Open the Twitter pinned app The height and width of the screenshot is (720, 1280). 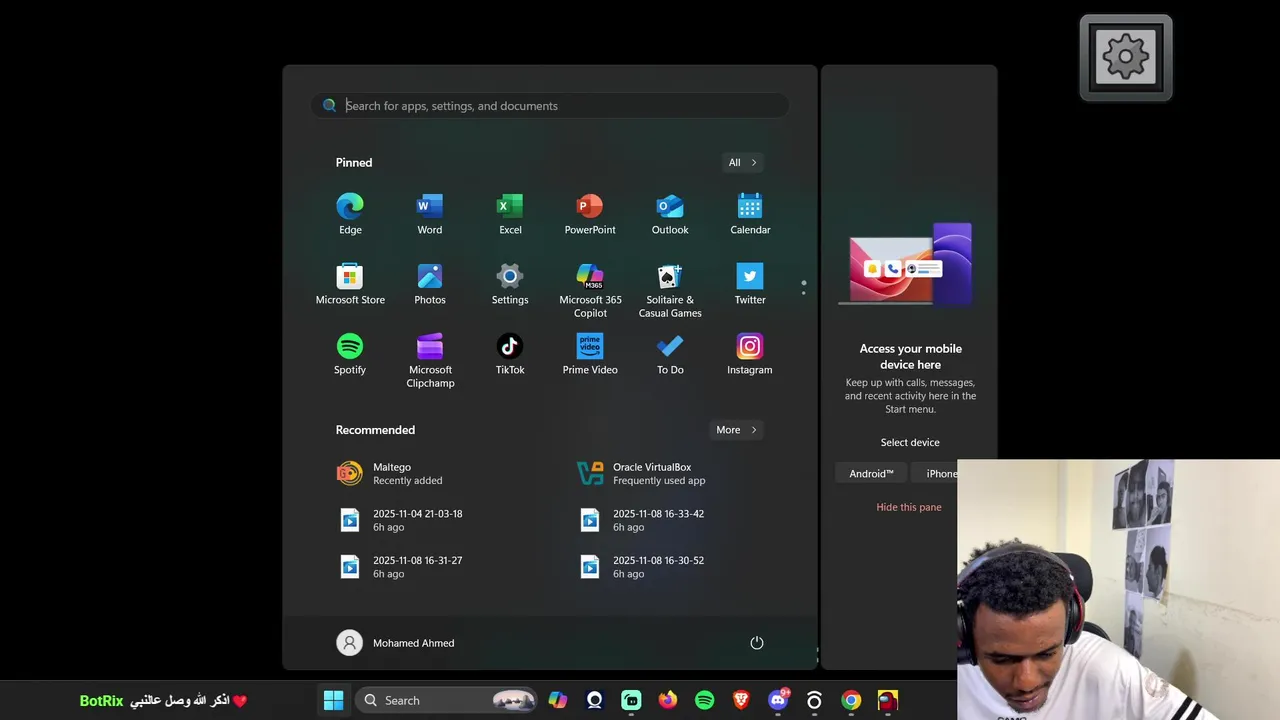(x=750, y=284)
